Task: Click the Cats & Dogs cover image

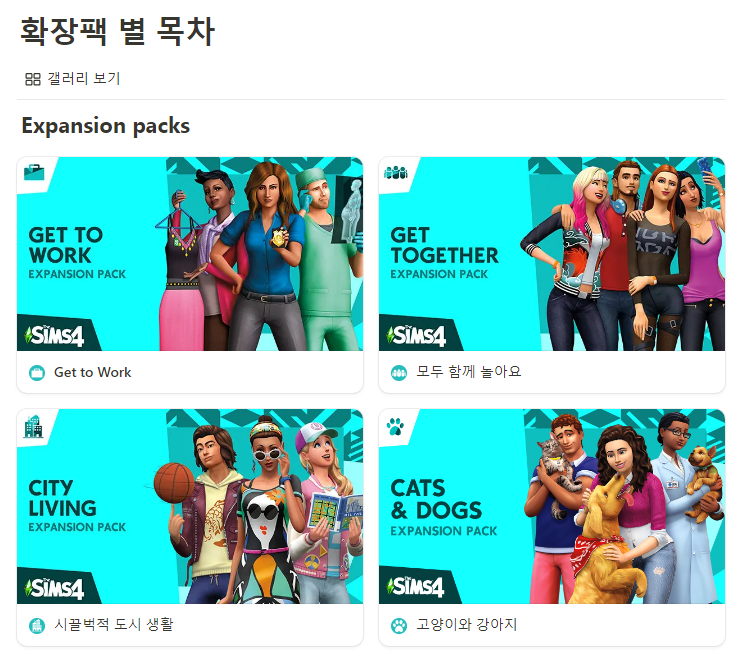Action: tap(552, 506)
